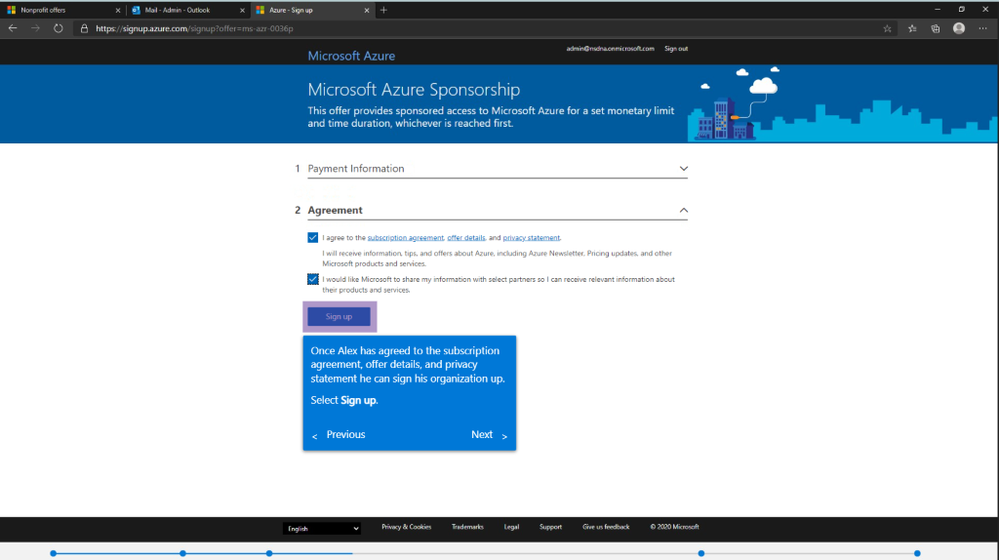999x560 pixels.
Task: Open the browser settings ellipsis menu
Action: click(983, 29)
